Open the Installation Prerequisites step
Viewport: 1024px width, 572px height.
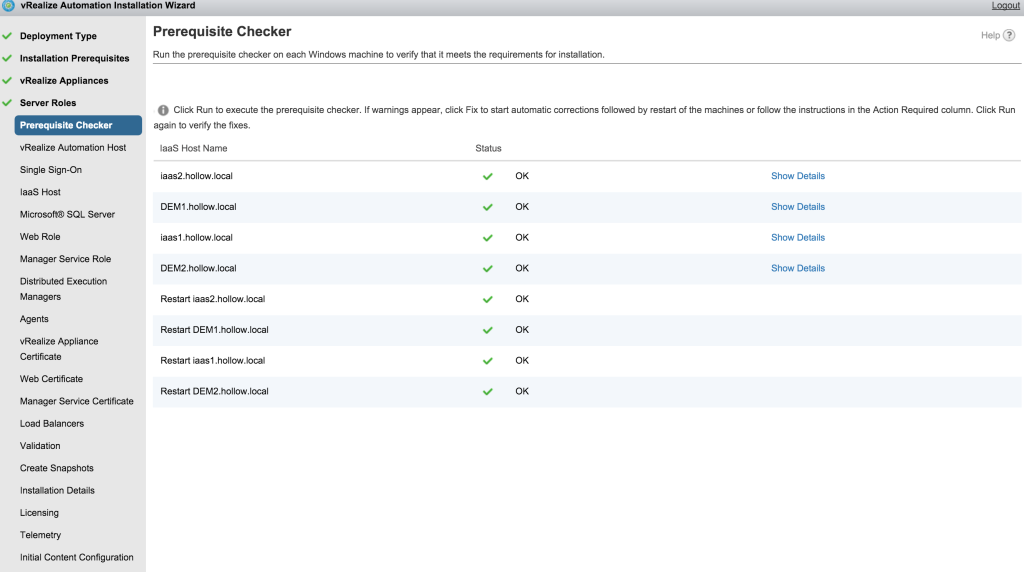(x=74, y=59)
